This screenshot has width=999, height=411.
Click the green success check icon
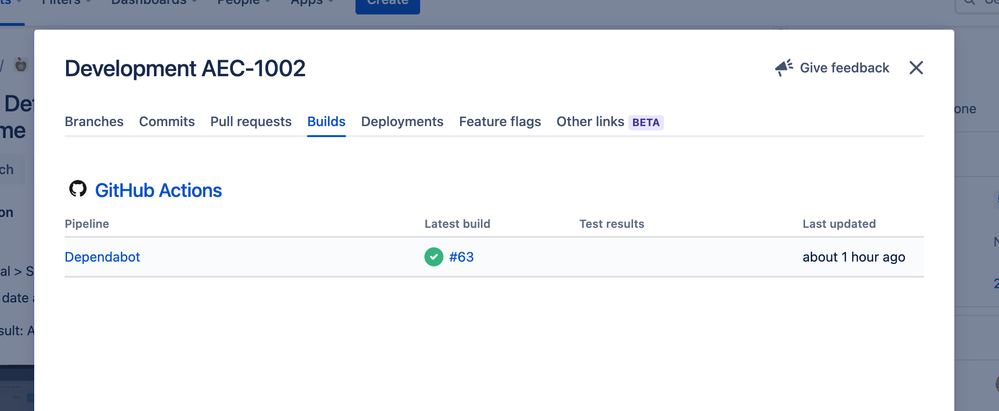(434, 257)
